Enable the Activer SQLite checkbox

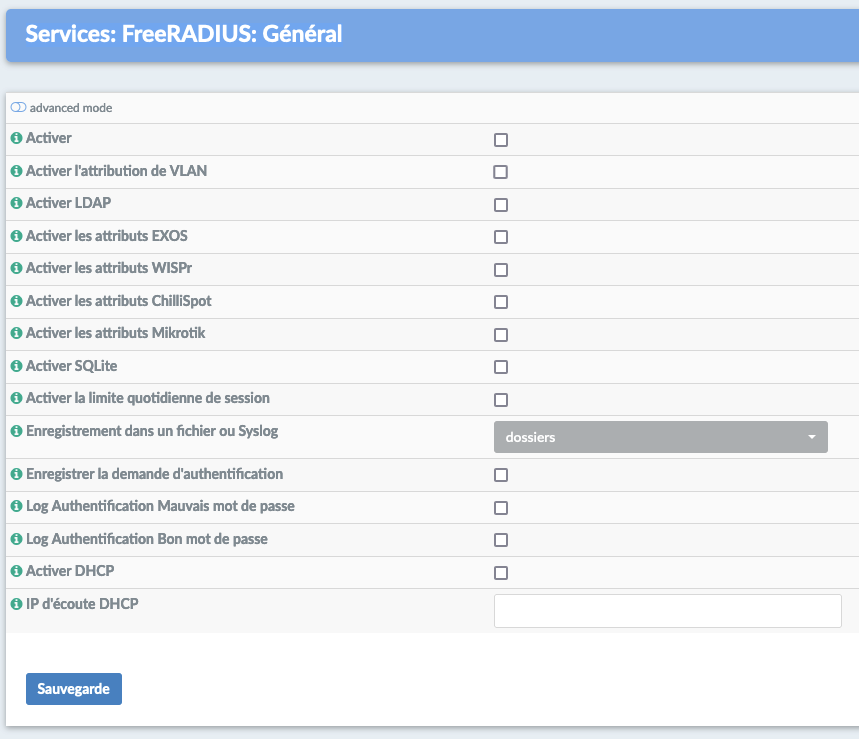coord(501,367)
